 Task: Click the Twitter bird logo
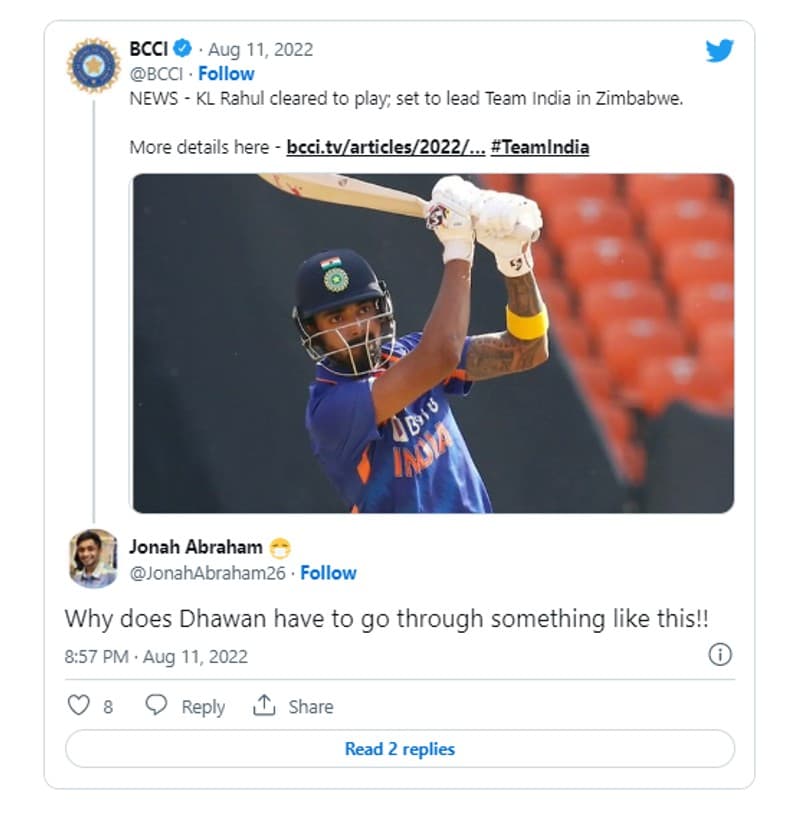[719, 51]
